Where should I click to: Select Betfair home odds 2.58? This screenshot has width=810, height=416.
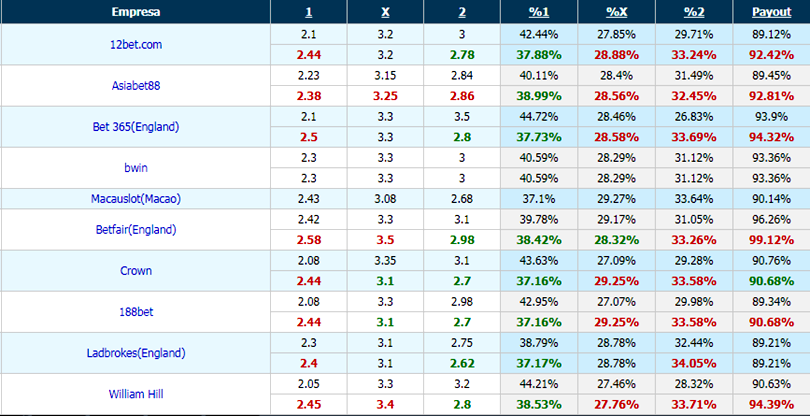[x=308, y=240]
